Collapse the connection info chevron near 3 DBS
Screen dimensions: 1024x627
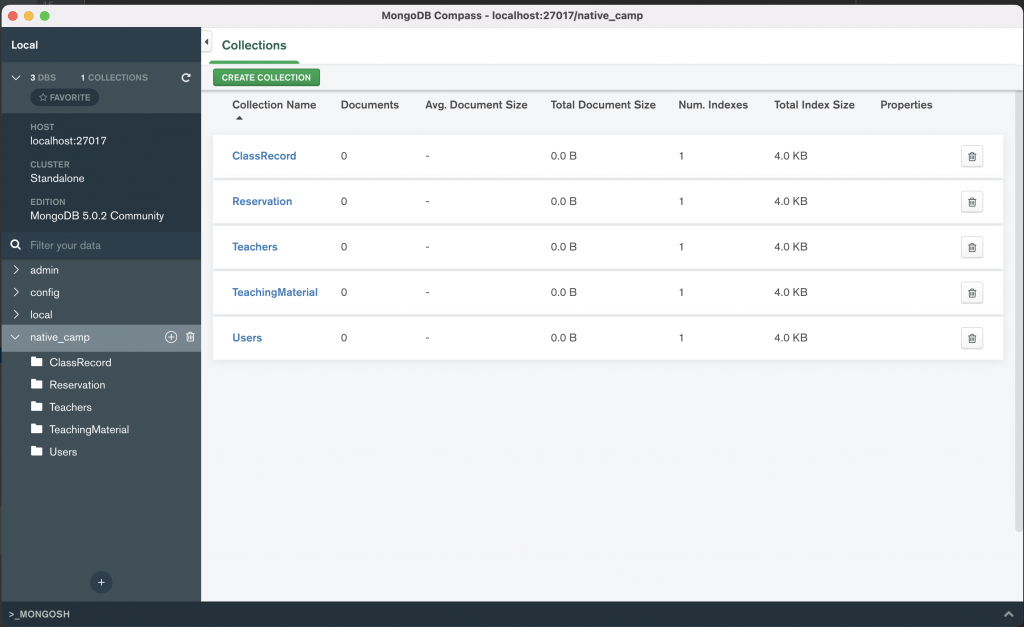[x=16, y=78]
